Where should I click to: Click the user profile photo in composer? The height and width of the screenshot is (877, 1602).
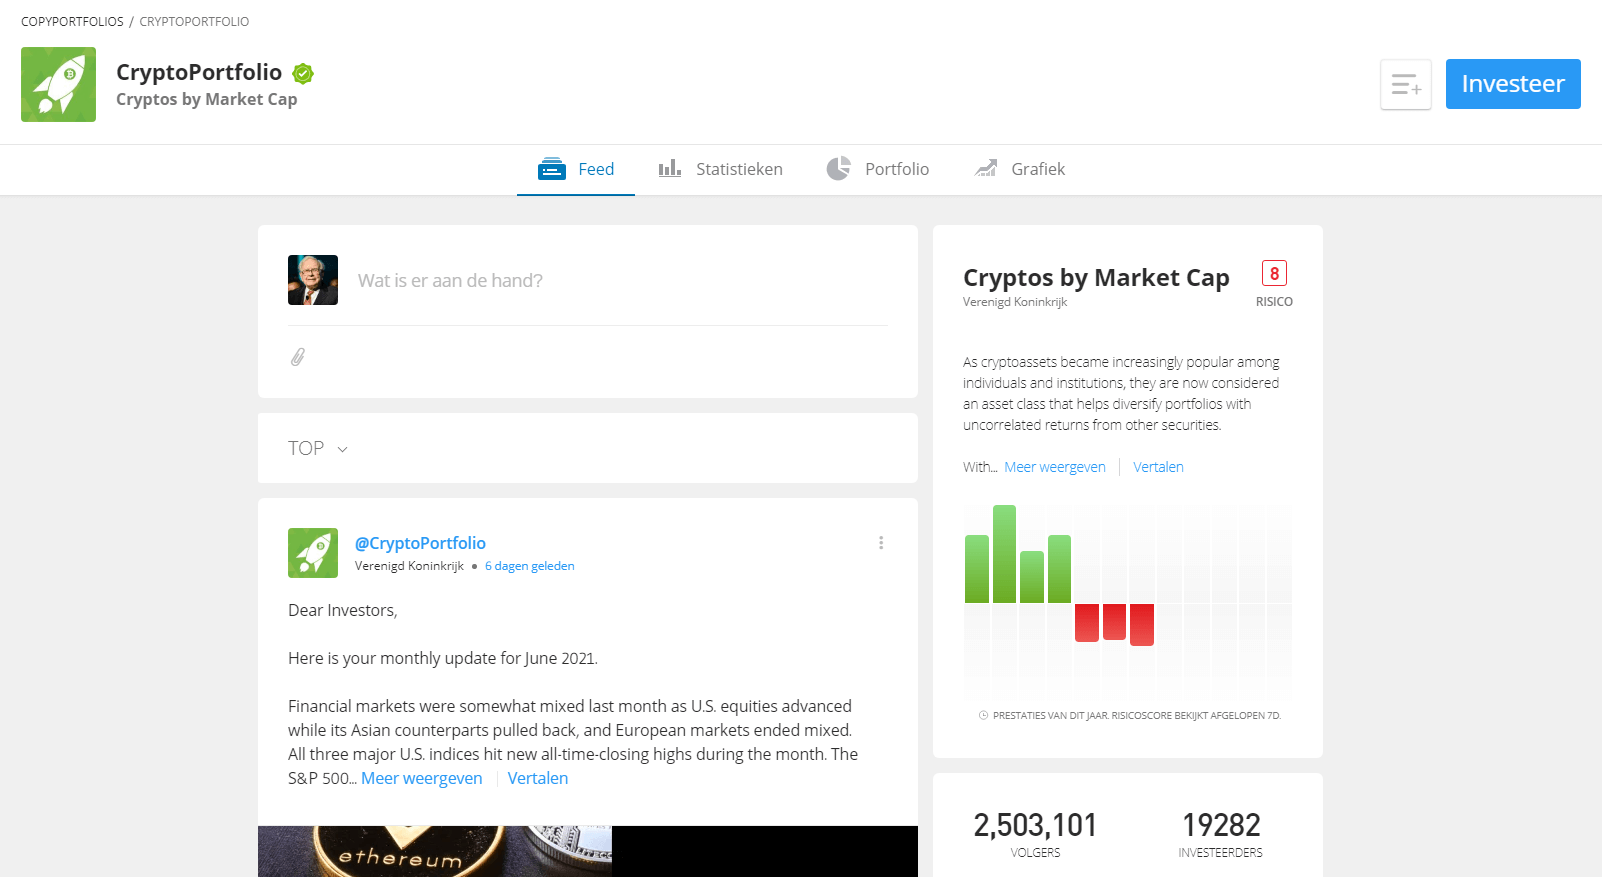(313, 280)
